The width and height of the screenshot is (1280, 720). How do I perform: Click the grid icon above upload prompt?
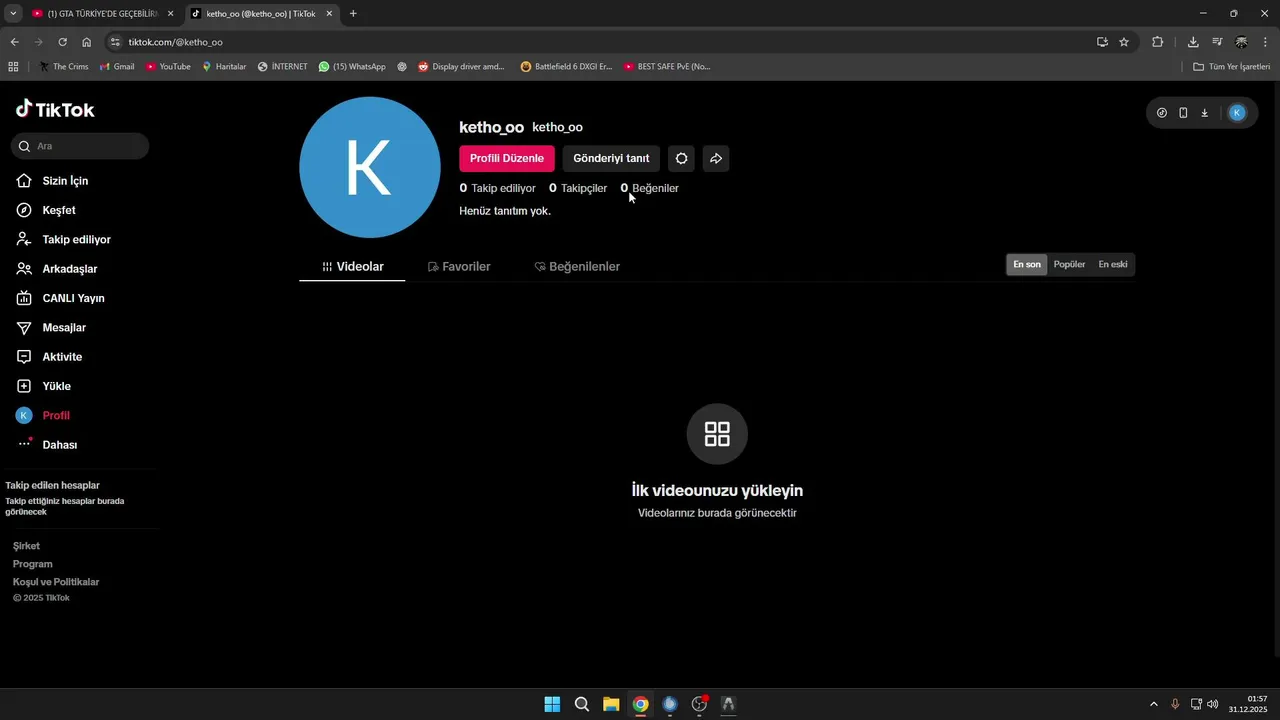717,434
